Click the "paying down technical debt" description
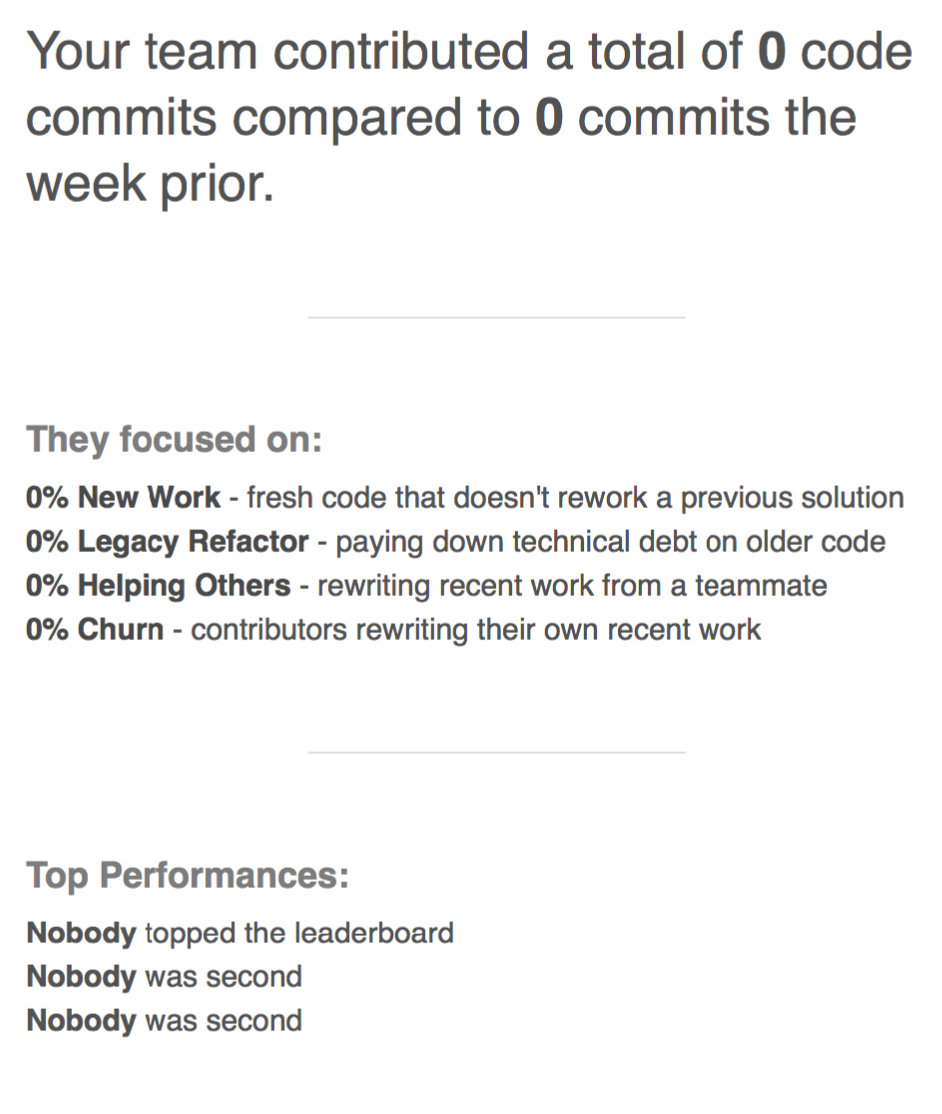This screenshot has height=1114, width=942. pyautogui.click(x=610, y=542)
